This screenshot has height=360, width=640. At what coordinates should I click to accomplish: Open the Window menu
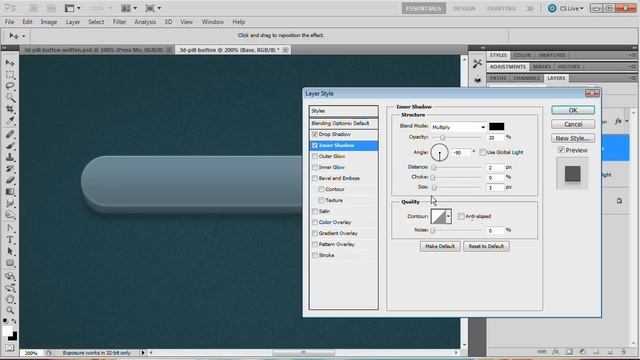[213, 22]
